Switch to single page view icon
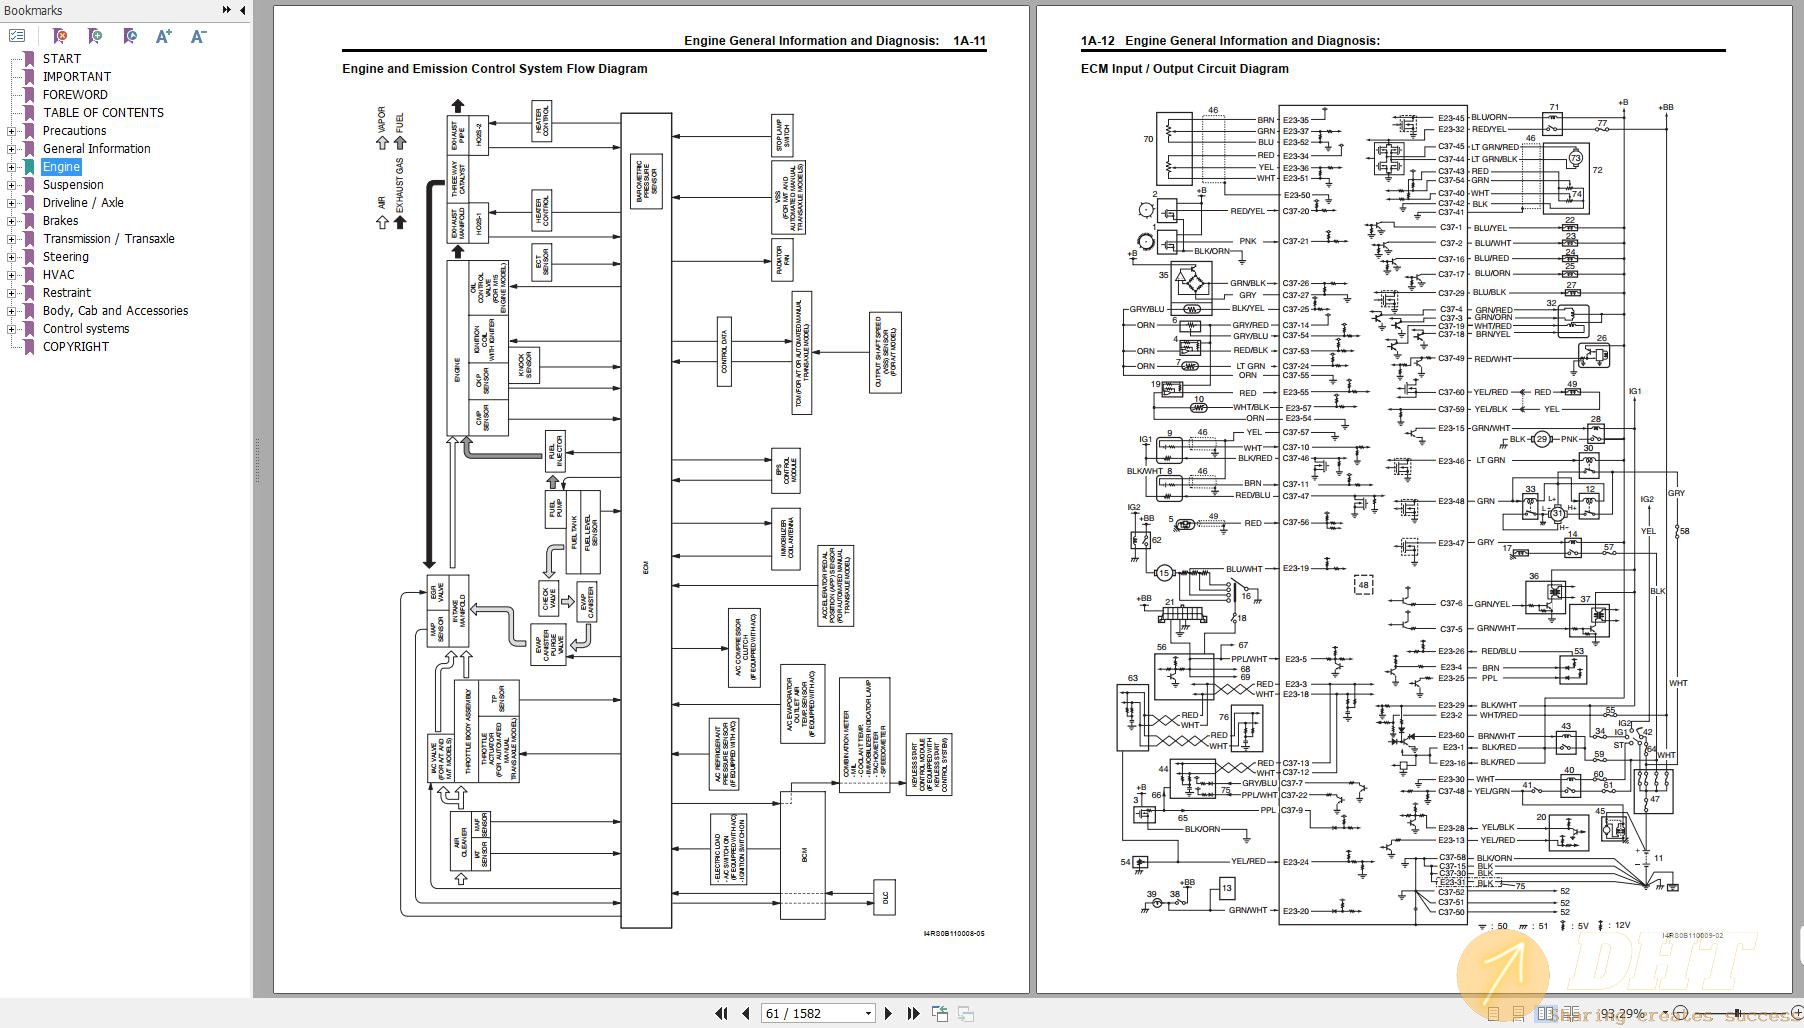 tap(1493, 1013)
